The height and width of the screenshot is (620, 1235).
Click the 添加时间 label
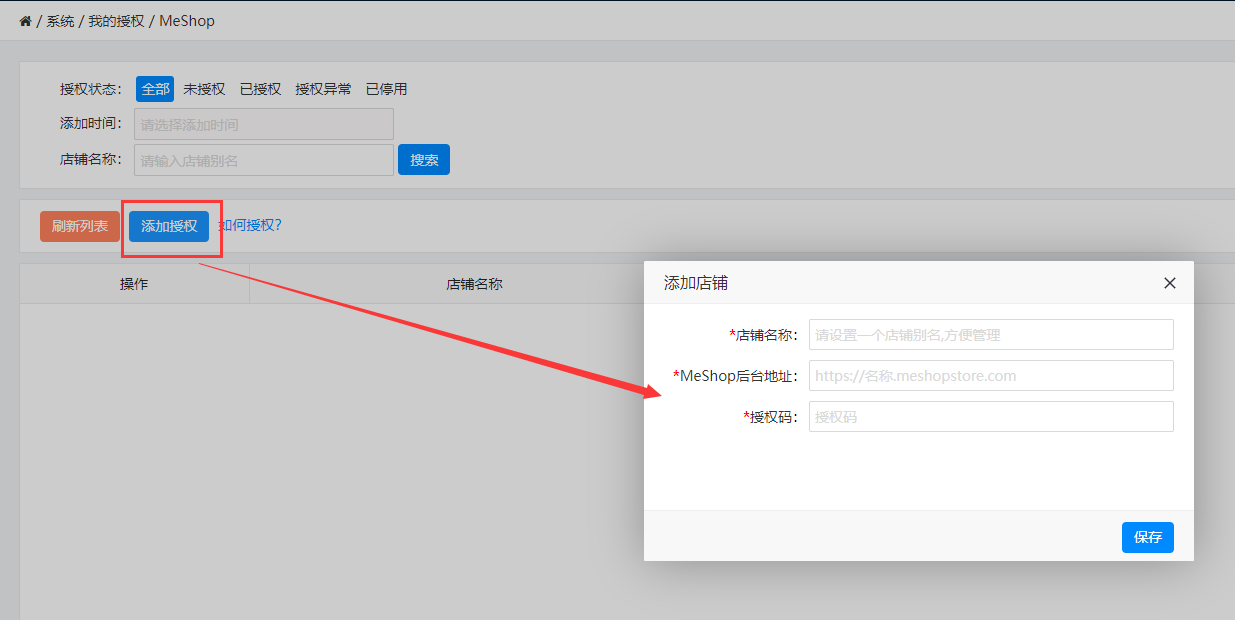90,124
